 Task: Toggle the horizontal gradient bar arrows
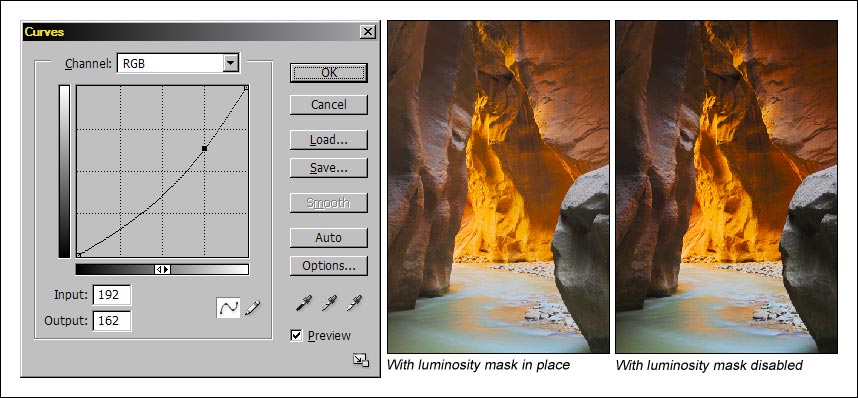(162, 269)
